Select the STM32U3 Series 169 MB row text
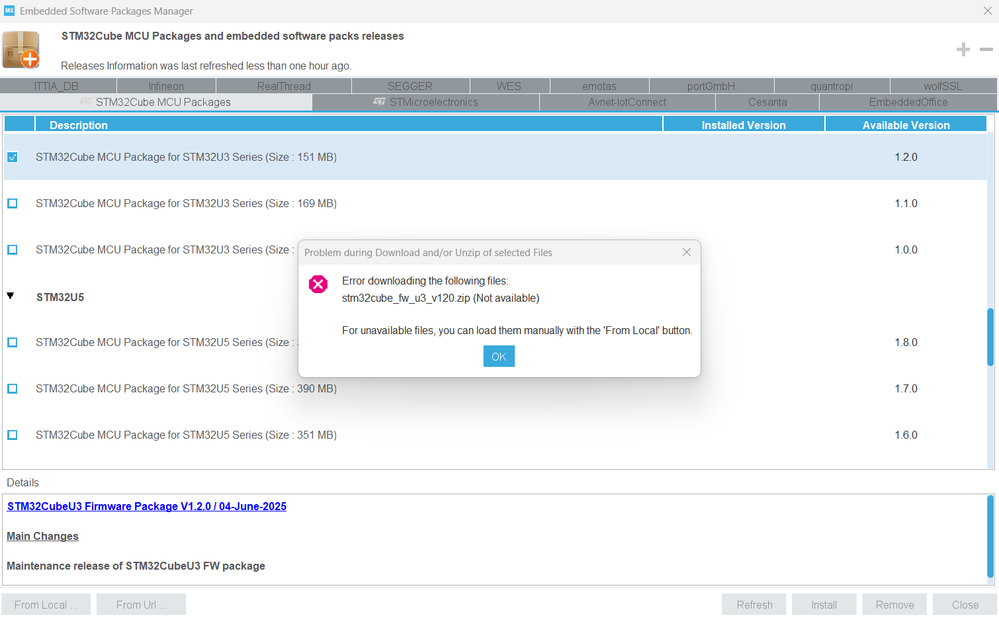999x618 pixels. click(186, 203)
